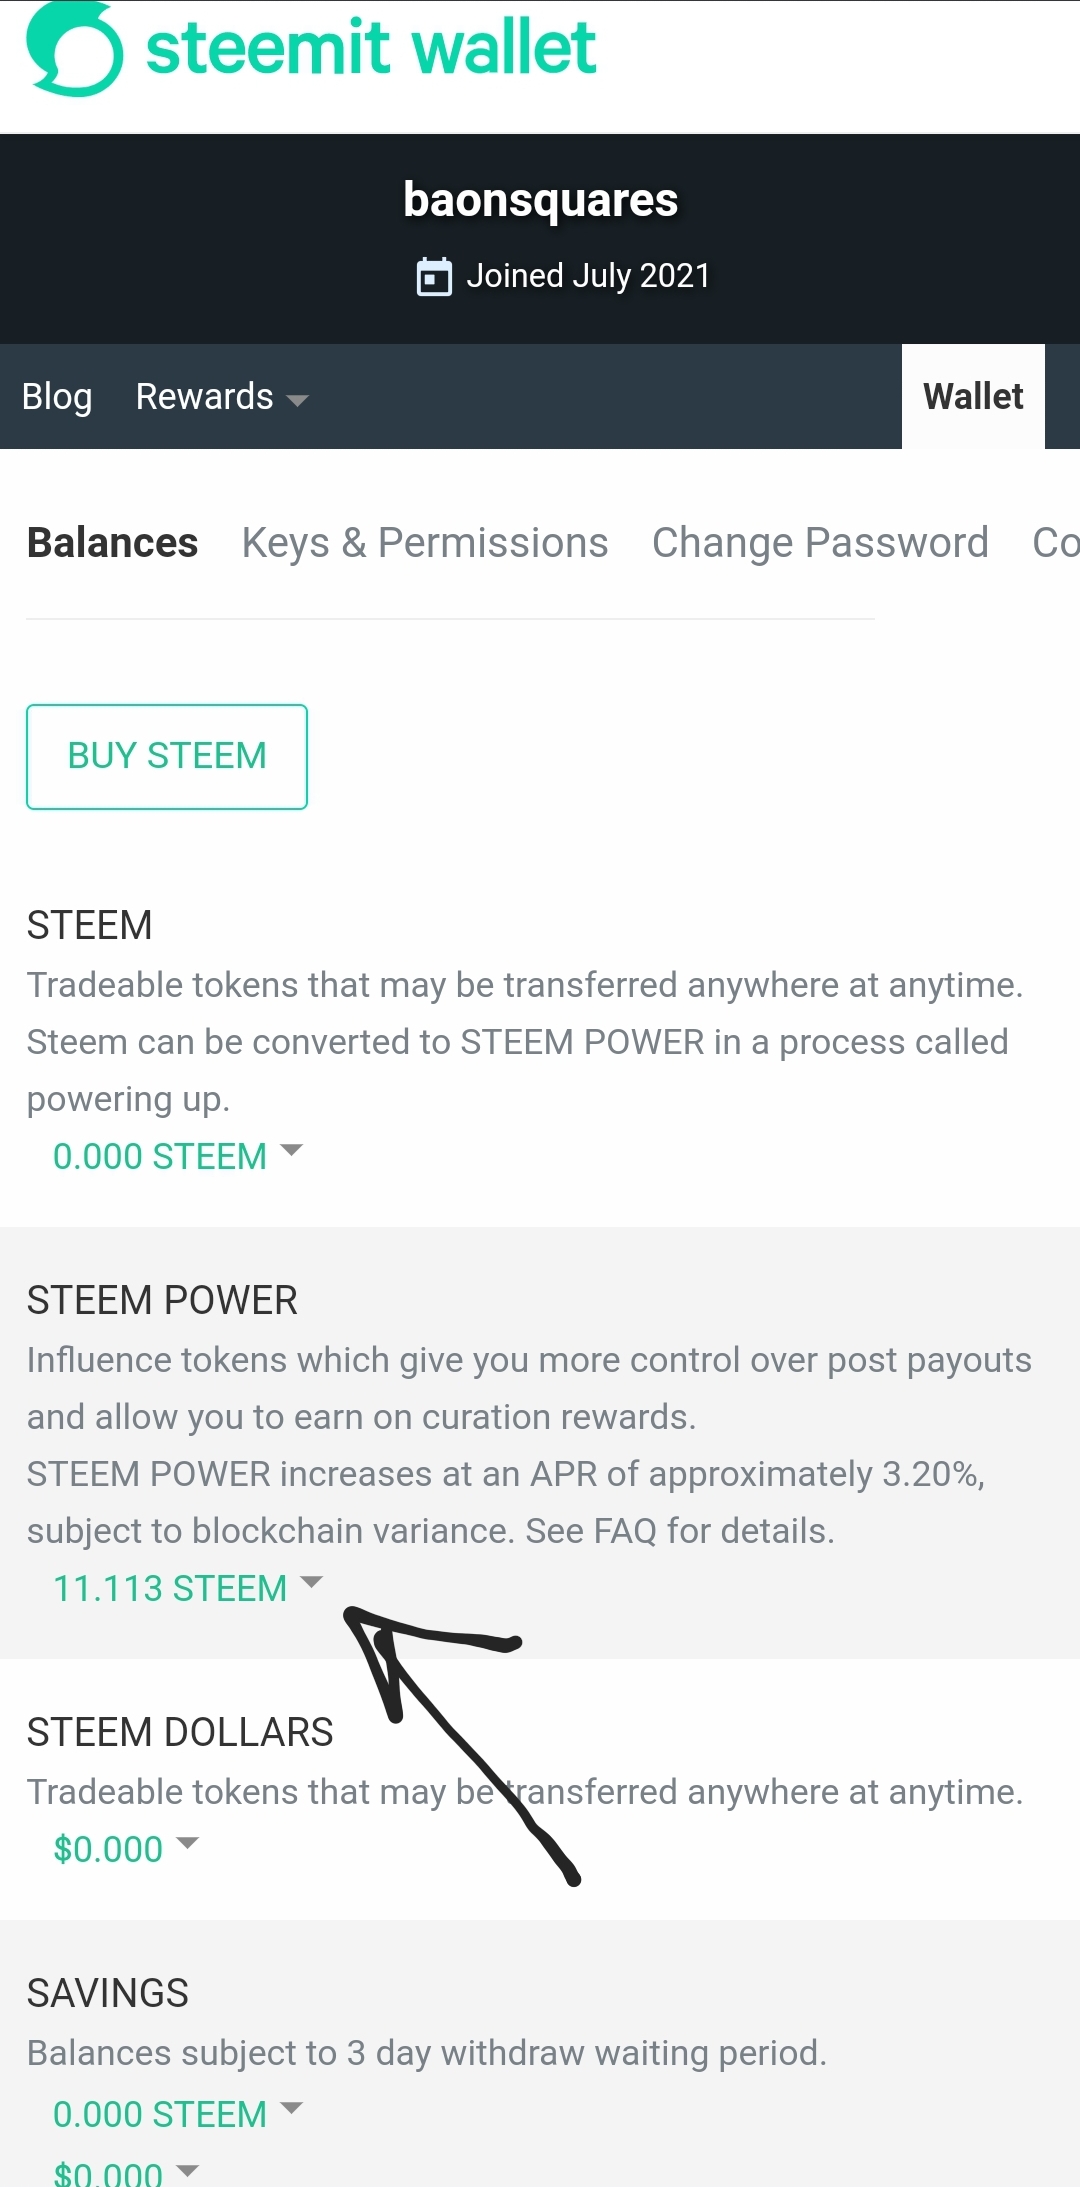Select the Balances tab
The image size is (1080, 2187).
click(x=112, y=543)
